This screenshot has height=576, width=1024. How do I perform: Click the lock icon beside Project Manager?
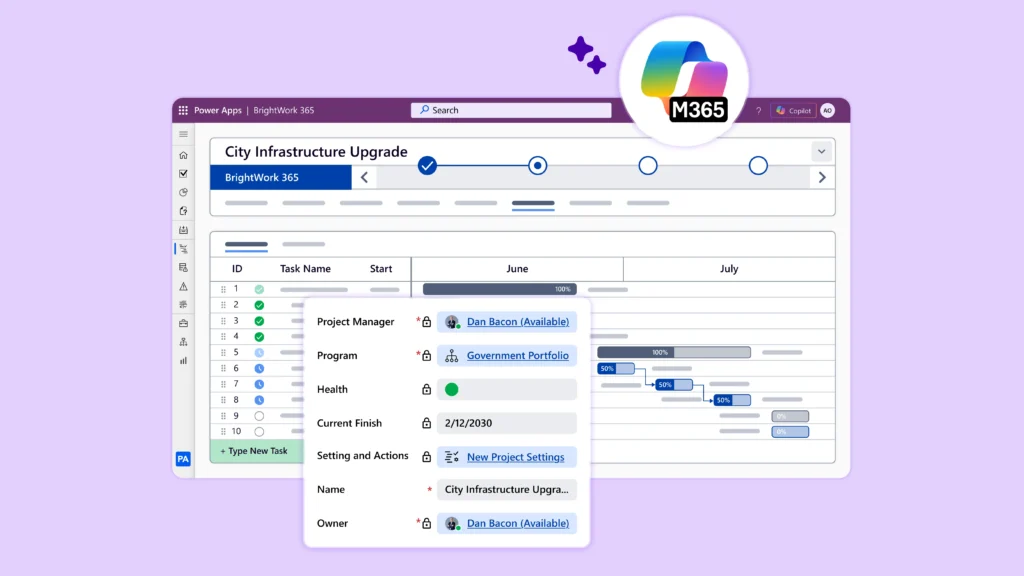(x=426, y=322)
